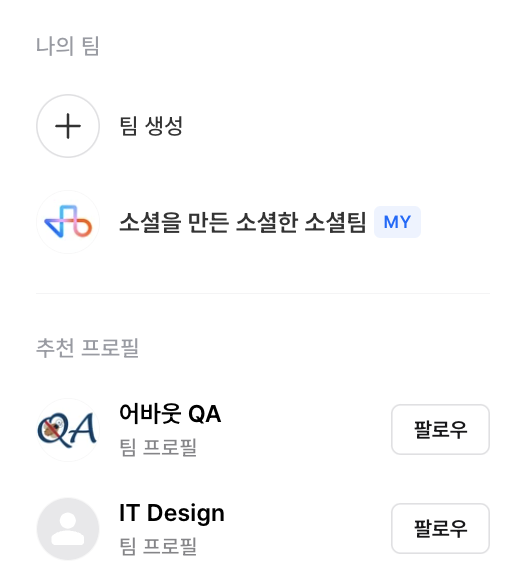Follow the IT Design team with 팔로우
Viewport: 528px width, 584px height.
pyautogui.click(x=440, y=529)
